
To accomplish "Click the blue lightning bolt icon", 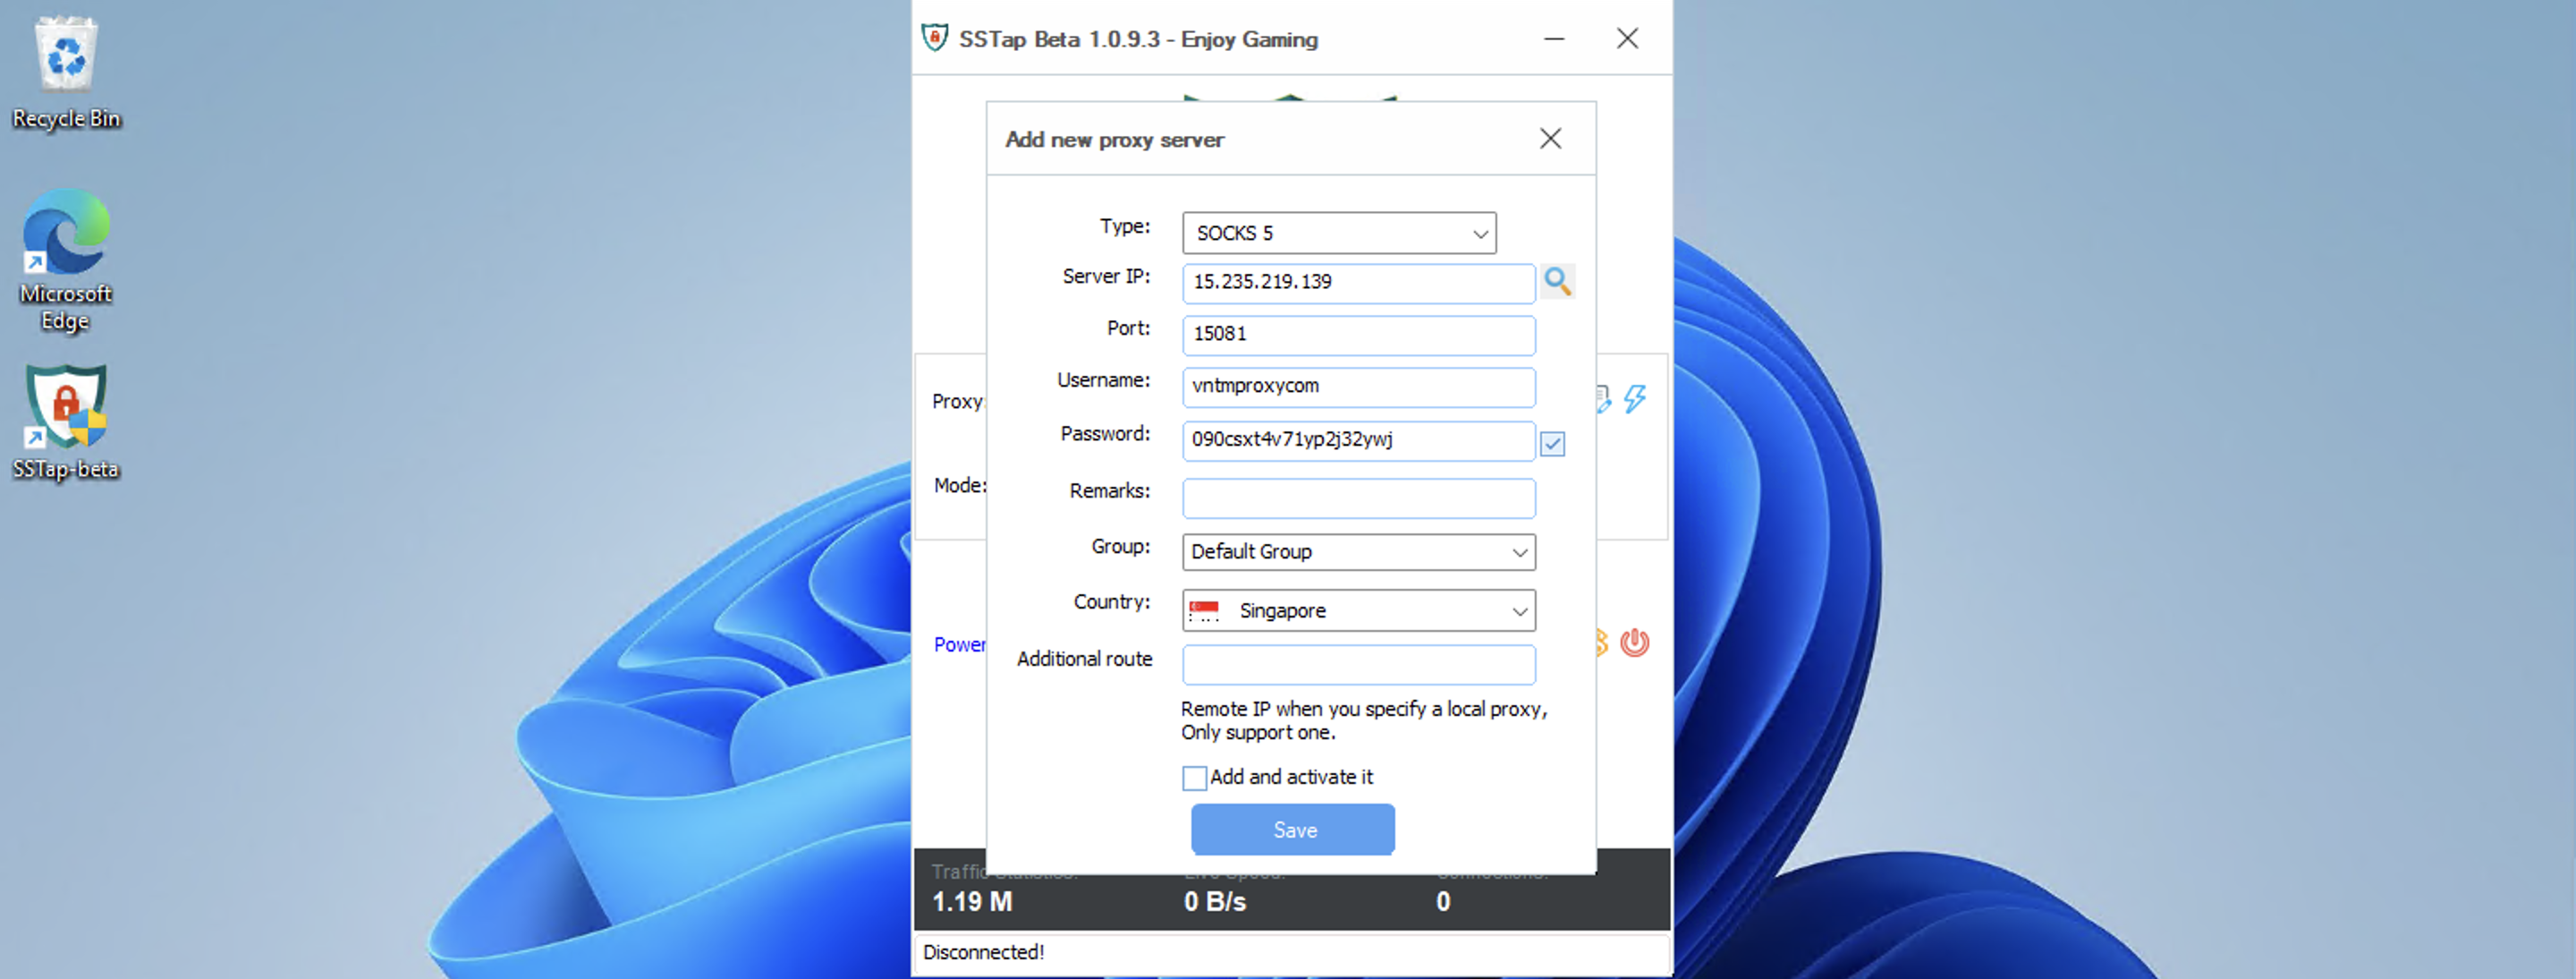I will click(1634, 399).
